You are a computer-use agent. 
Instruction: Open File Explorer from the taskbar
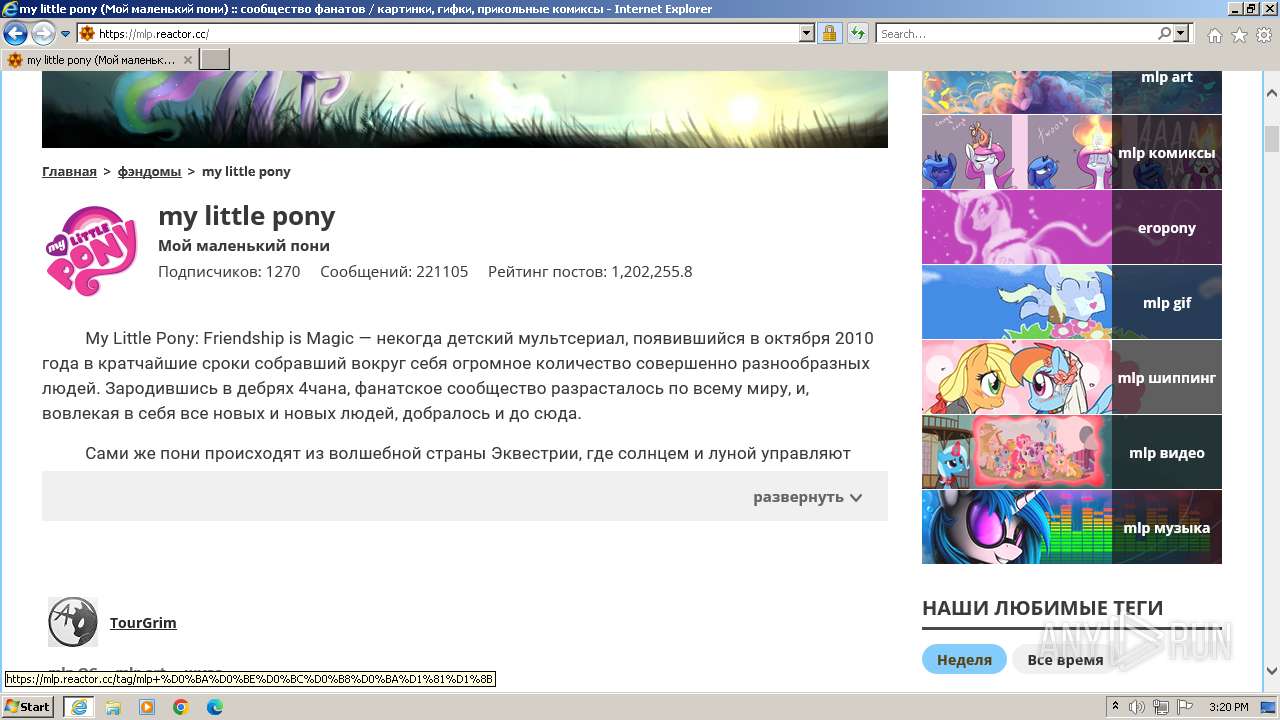[113, 707]
